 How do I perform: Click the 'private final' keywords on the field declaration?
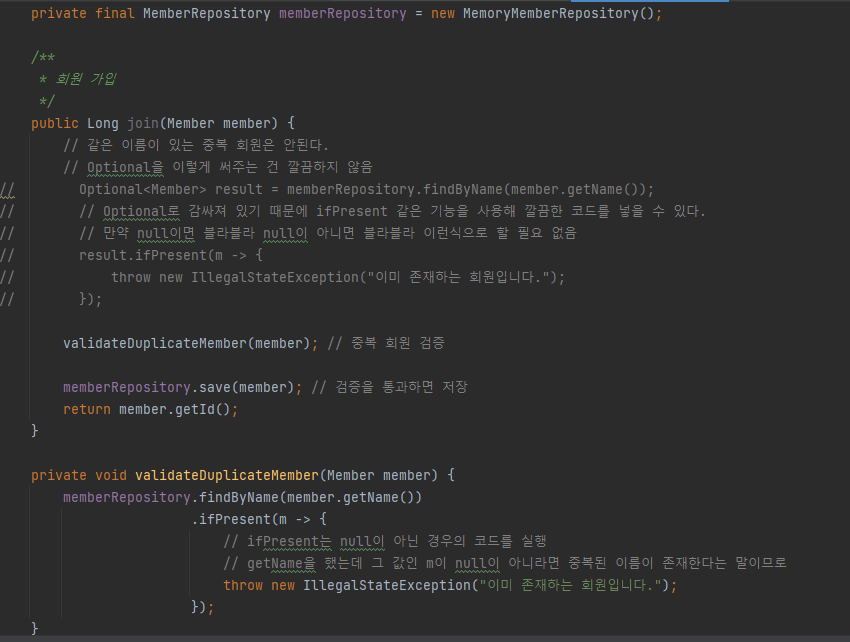pyautogui.click(x=83, y=14)
